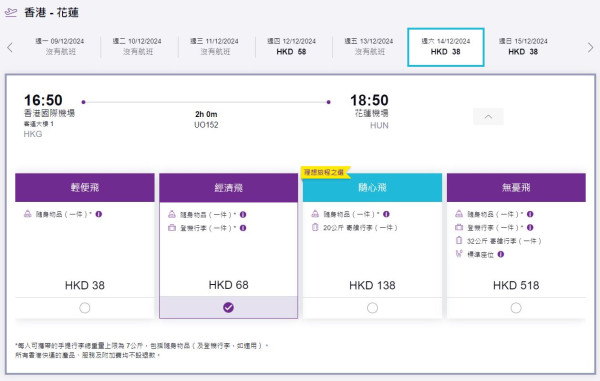Click the 2h 0m duration label
This screenshot has height=381, width=600.
[x=206, y=114]
